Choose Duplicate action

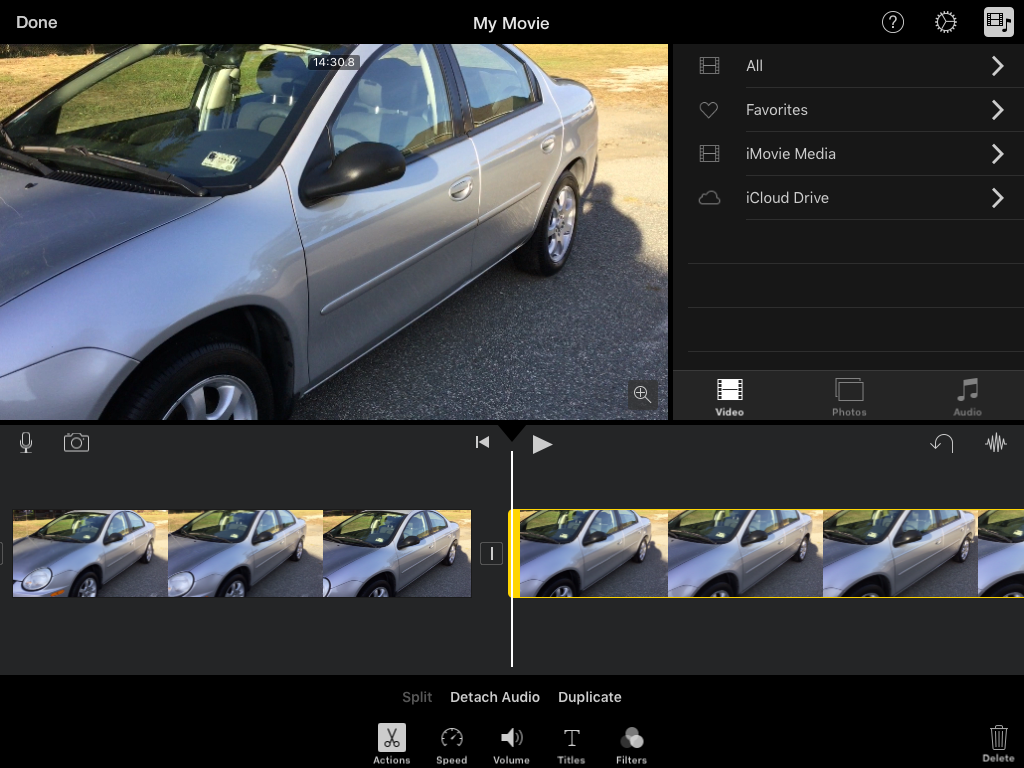(590, 697)
